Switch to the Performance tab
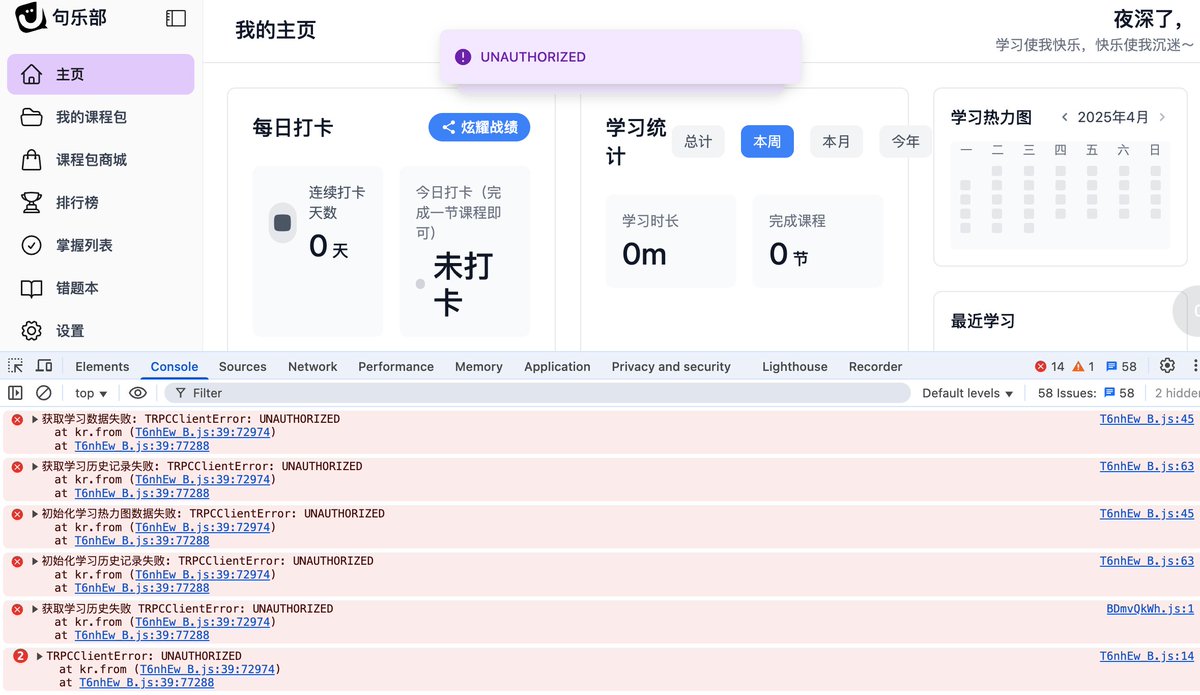 pyautogui.click(x=396, y=367)
